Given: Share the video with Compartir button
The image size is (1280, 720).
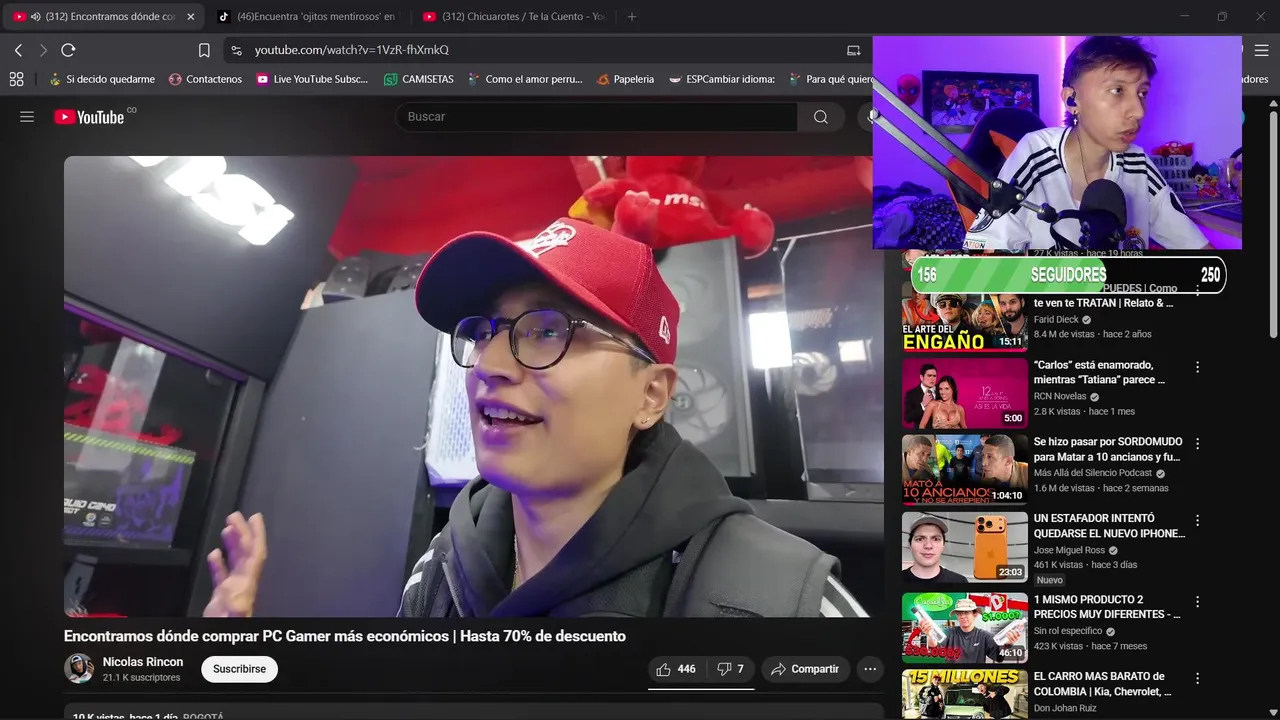Looking at the screenshot, I should (806, 669).
